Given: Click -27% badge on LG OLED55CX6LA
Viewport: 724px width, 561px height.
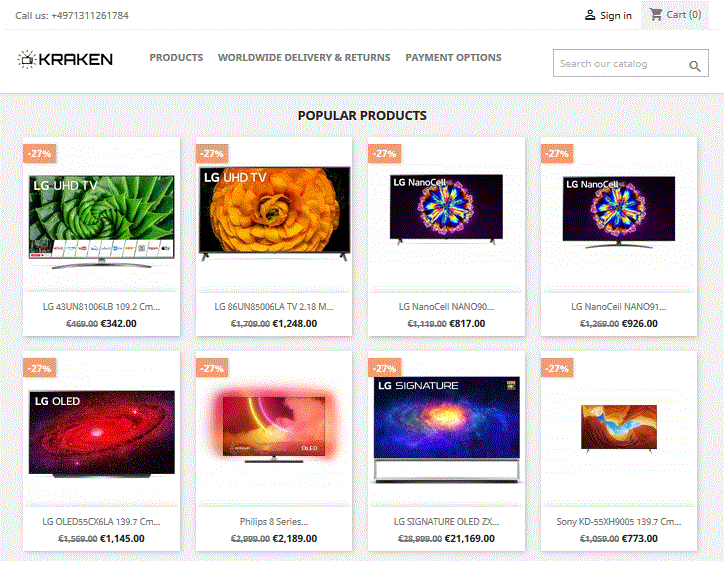Looking at the screenshot, I should (x=39, y=368).
